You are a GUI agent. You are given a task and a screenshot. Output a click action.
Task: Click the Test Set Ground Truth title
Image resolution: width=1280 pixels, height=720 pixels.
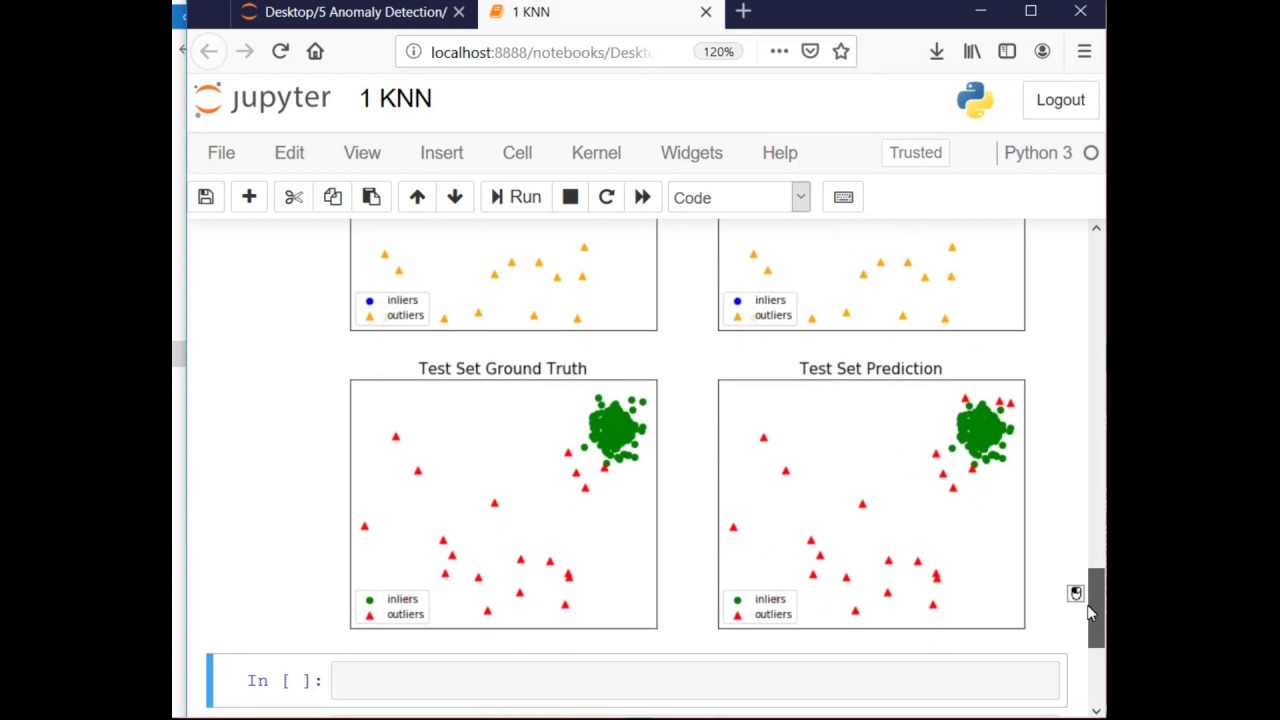click(x=502, y=368)
